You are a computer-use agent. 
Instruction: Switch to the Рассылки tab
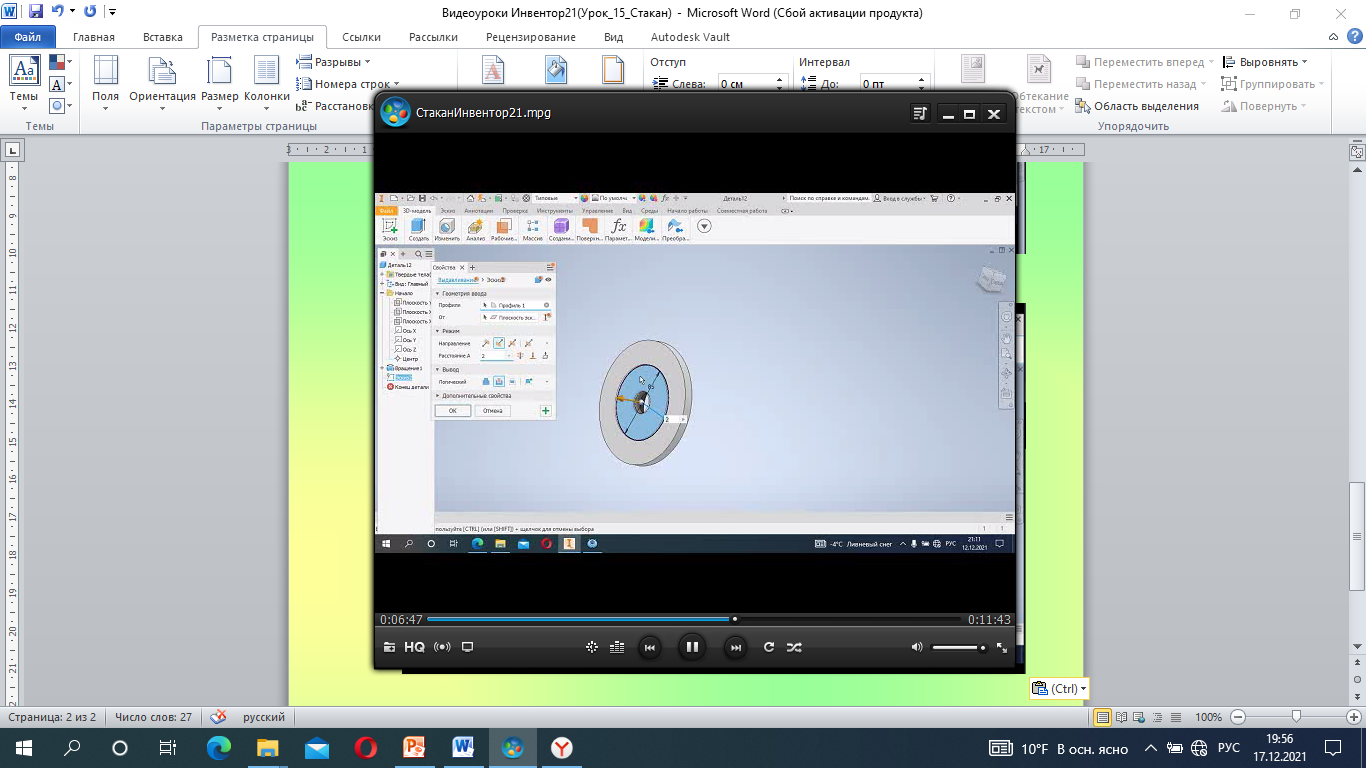click(433, 37)
